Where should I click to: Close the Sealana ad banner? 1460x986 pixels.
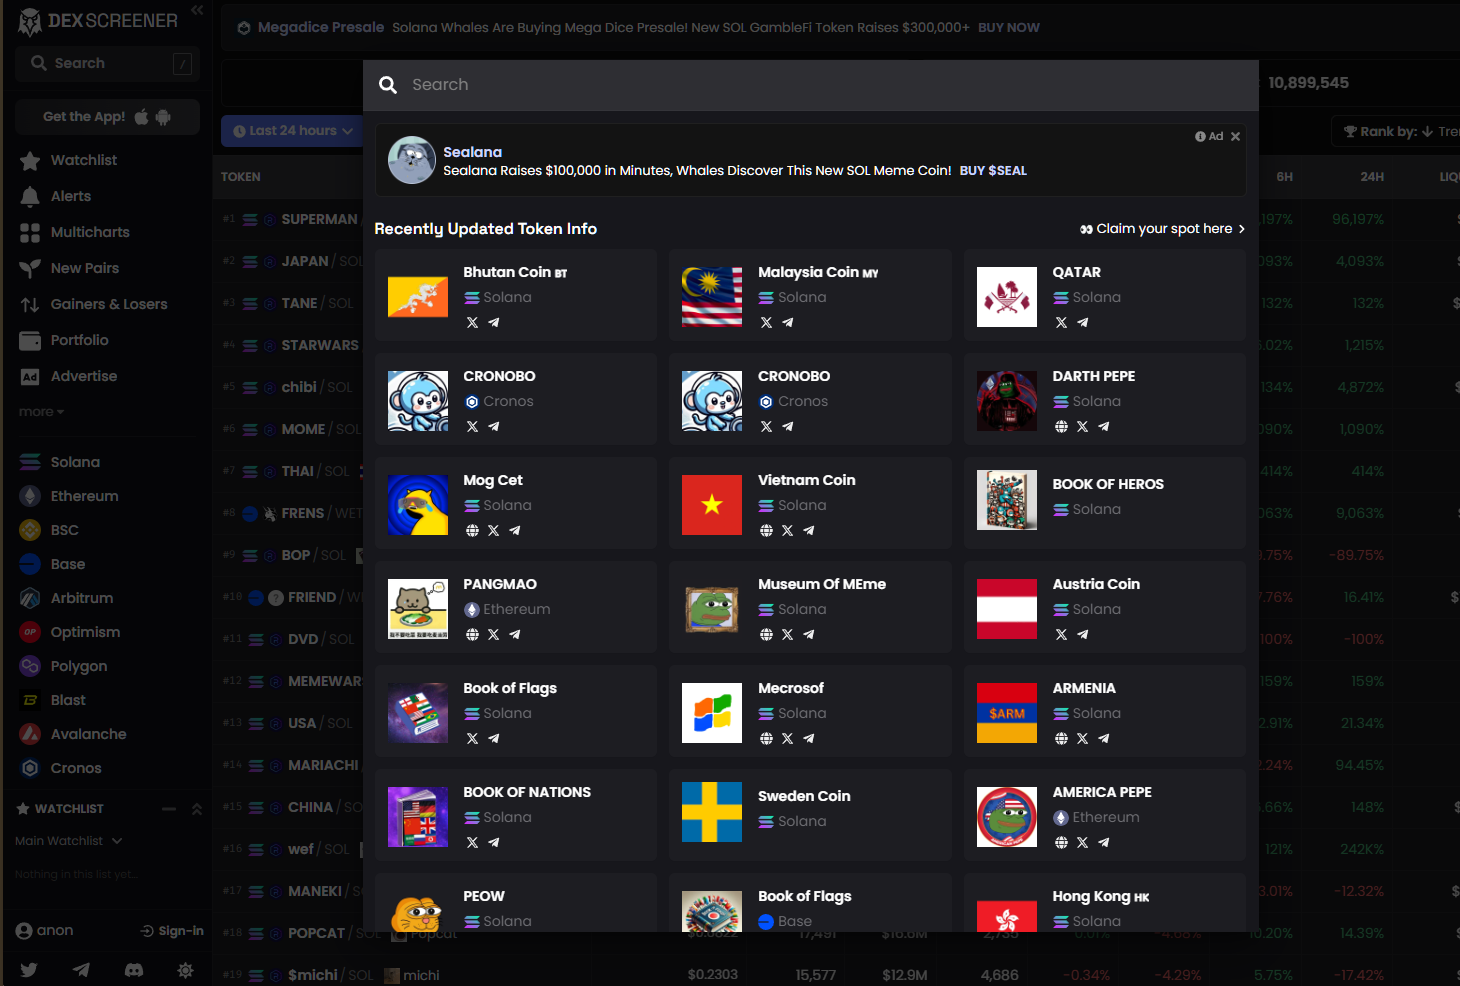(x=1235, y=137)
